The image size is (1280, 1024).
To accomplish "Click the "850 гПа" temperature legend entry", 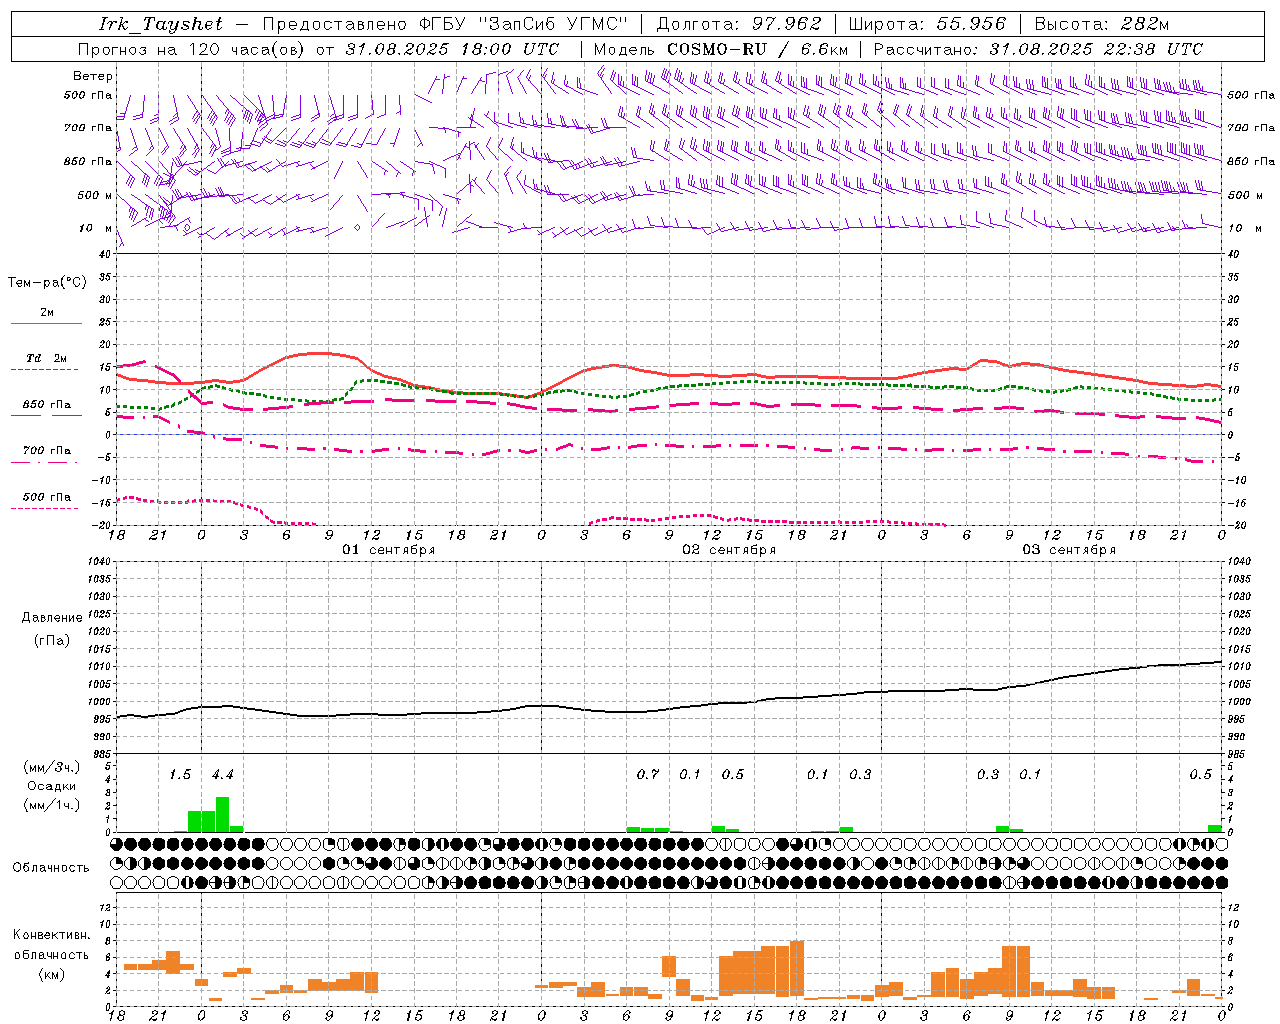I will coord(47,405).
